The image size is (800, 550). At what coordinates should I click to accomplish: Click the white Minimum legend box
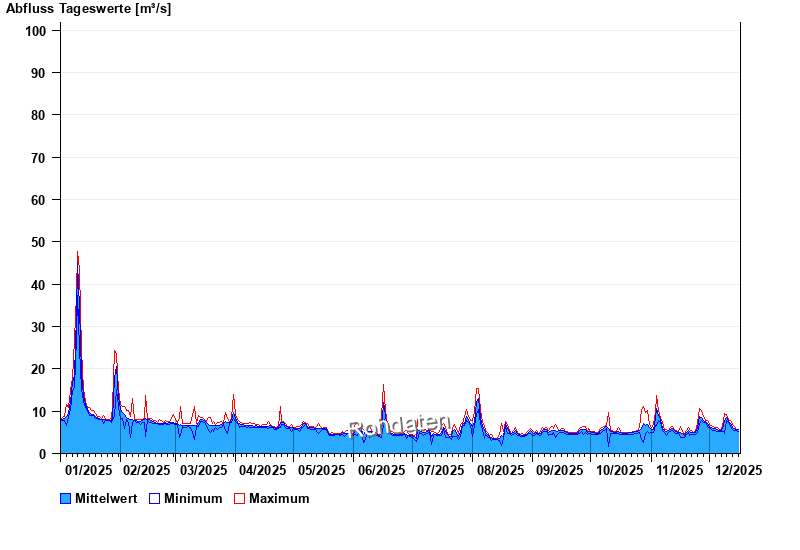(x=154, y=499)
